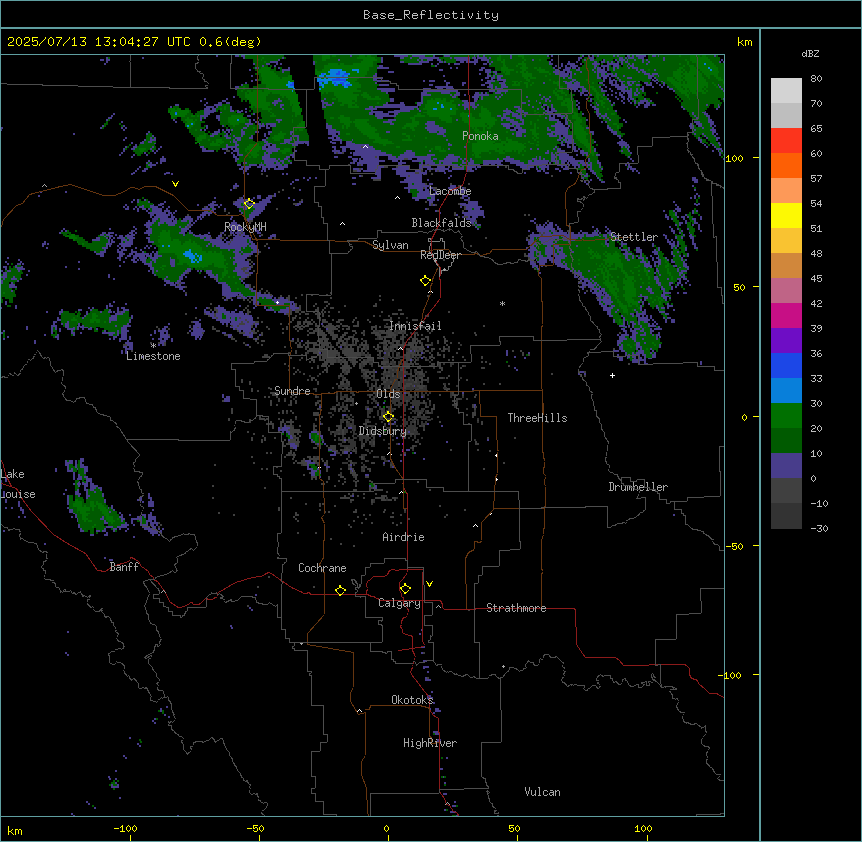This screenshot has height=842, width=862.
Task: Select the purple 36-39 dBZ legend swatch
Action: (x=786, y=341)
